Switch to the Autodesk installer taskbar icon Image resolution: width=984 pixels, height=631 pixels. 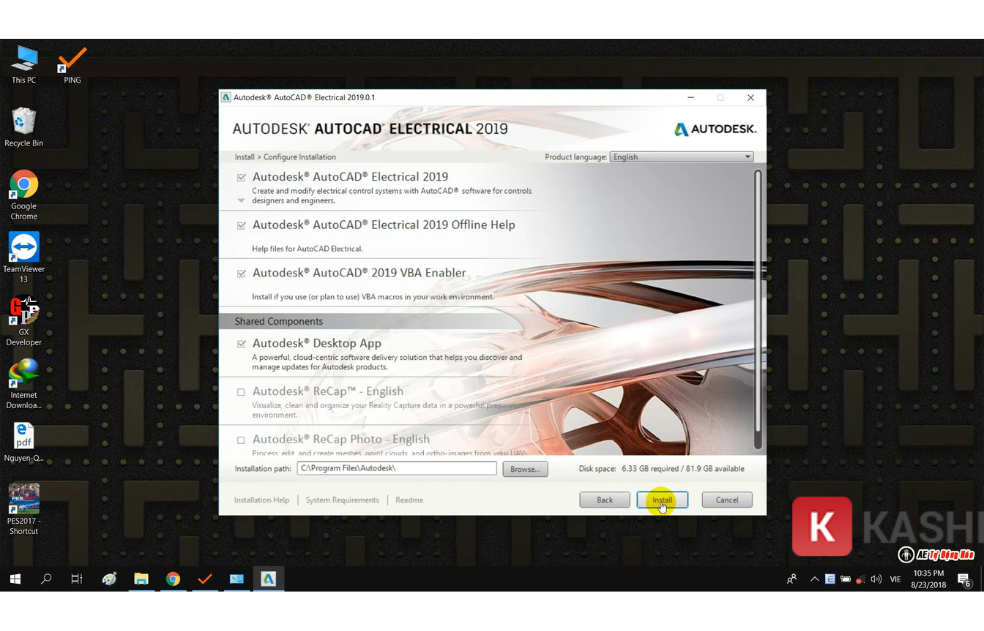point(269,579)
